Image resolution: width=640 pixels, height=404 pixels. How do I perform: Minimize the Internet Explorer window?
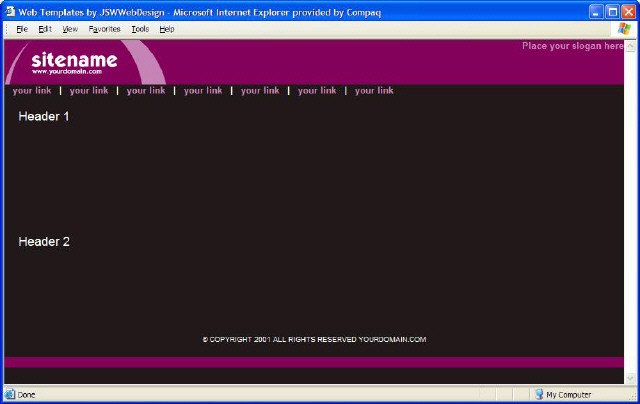click(x=595, y=11)
